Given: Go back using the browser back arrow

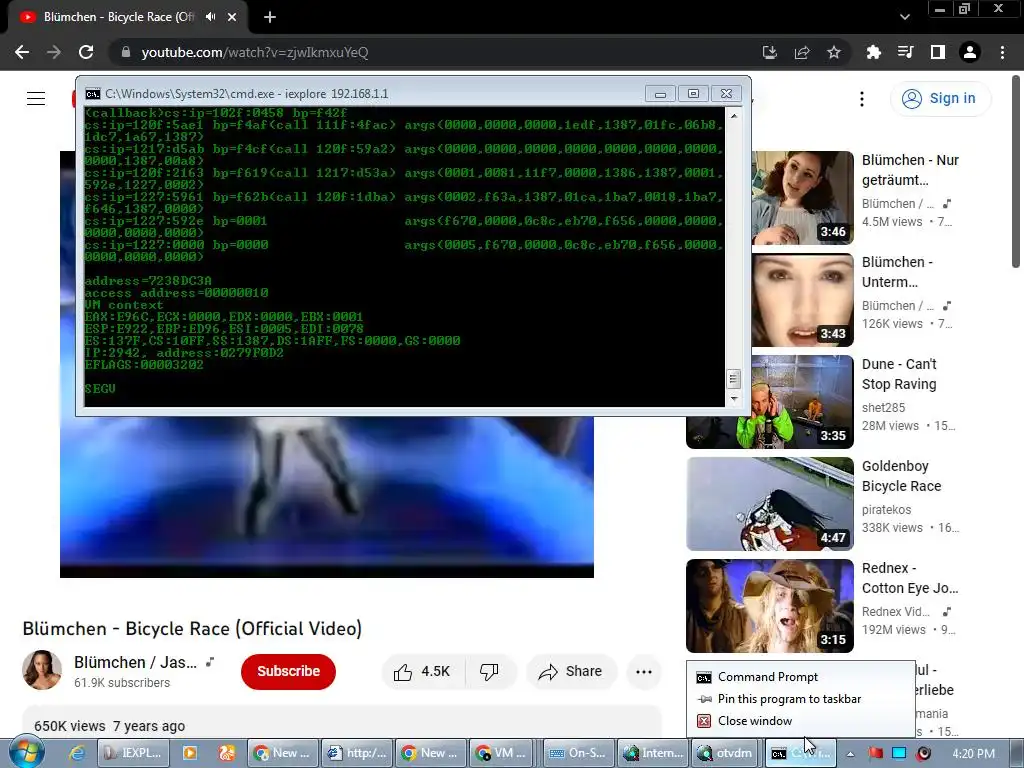Looking at the screenshot, I should tap(22, 52).
